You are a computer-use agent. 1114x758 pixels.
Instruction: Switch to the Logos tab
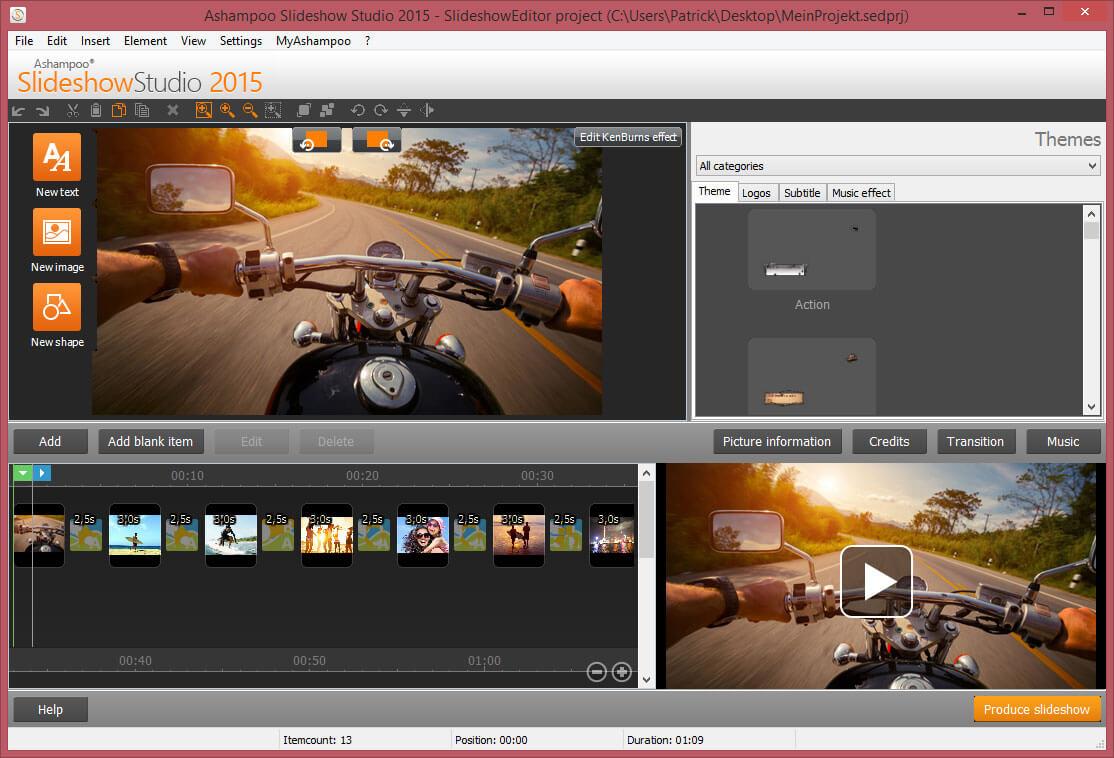[756, 193]
